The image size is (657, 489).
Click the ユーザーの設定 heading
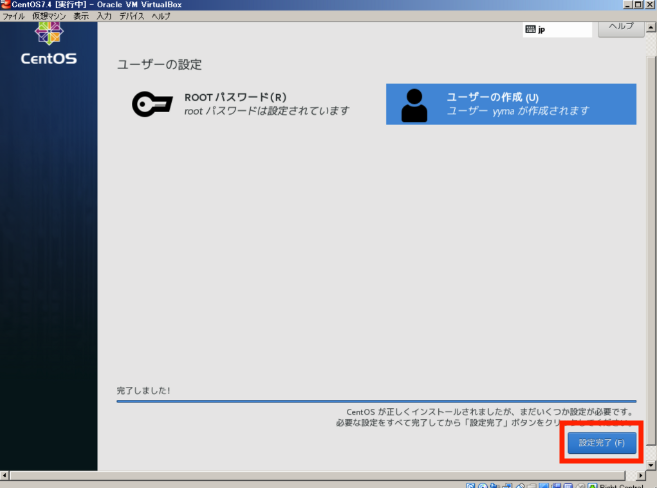click(159, 65)
